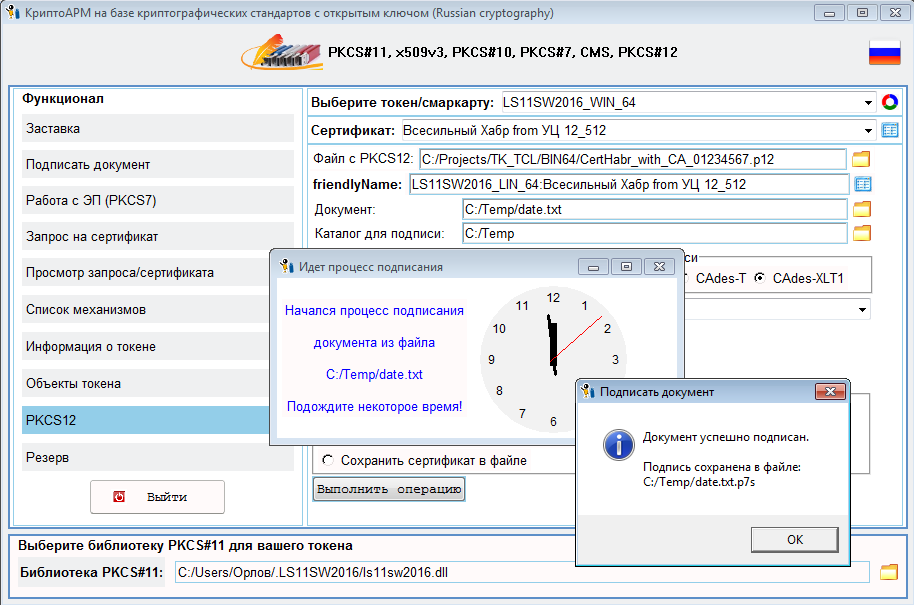Open the Сертификат dropdown list
Image resolution: width=914 pixels, height=605 pixels.
(867, 130)
